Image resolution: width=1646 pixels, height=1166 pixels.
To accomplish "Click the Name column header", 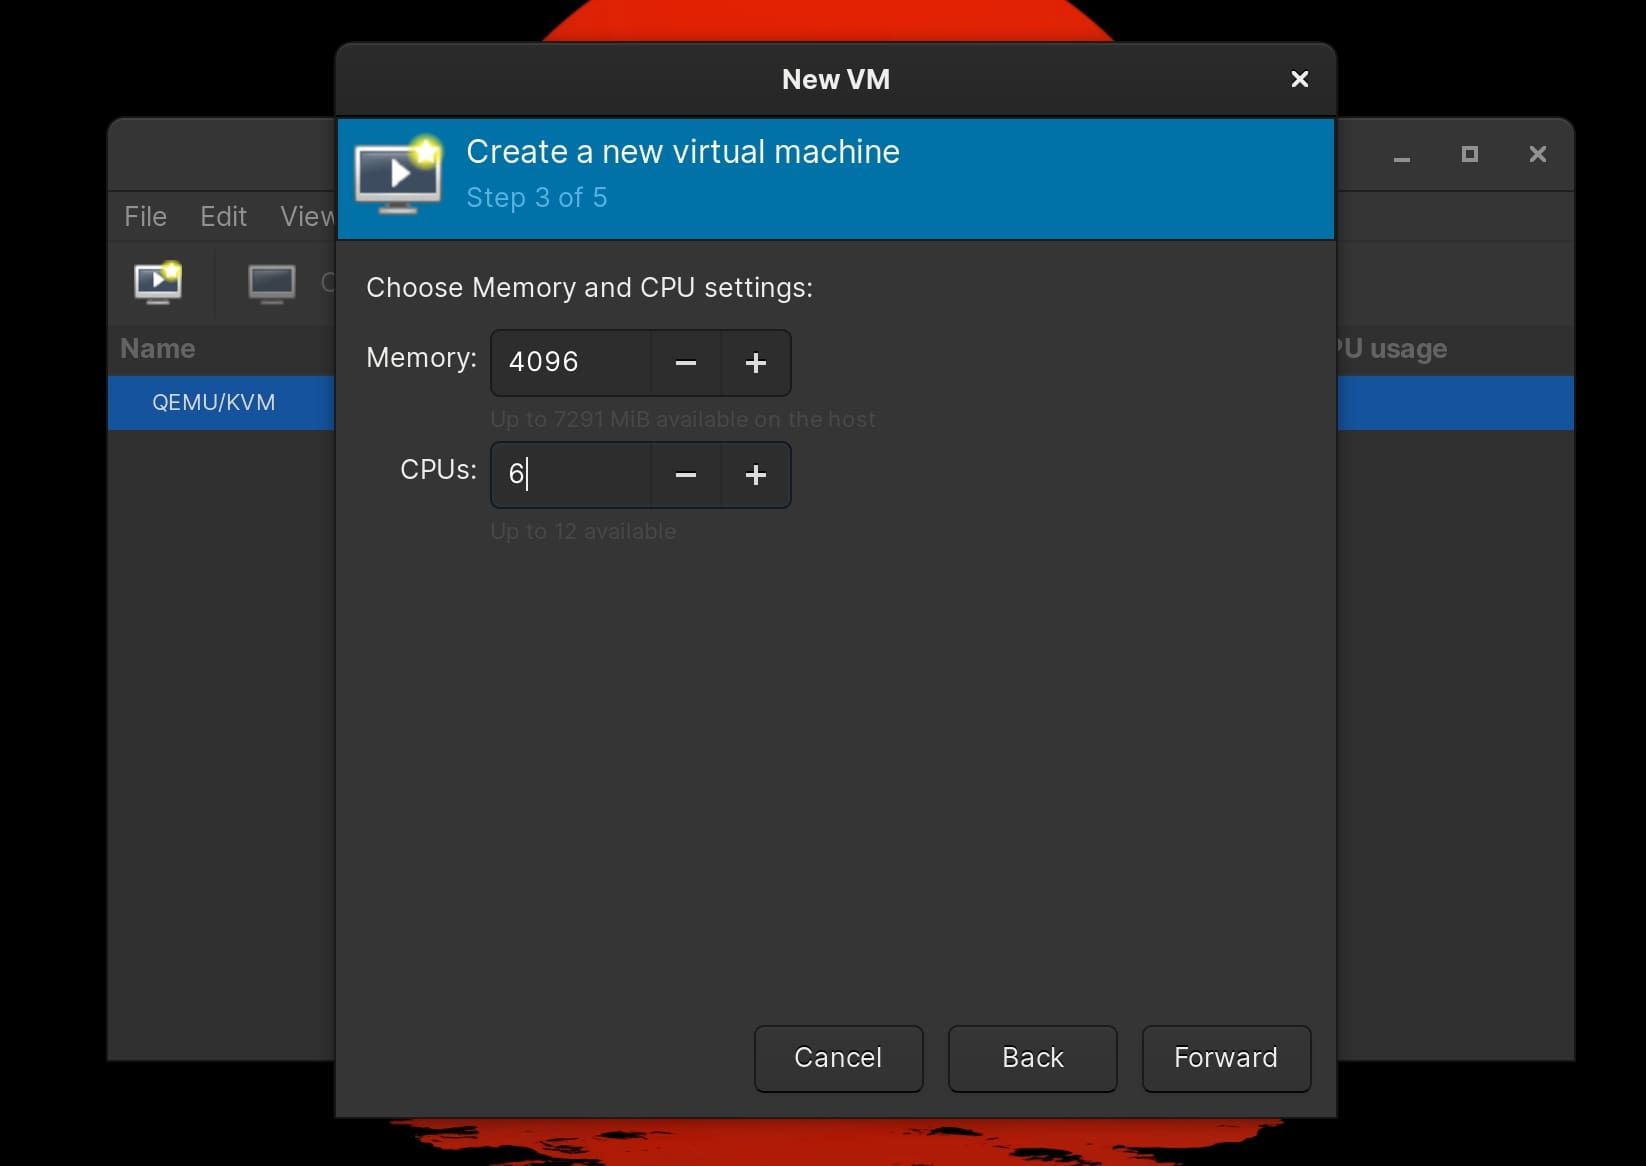I will (x=157, y=348).
